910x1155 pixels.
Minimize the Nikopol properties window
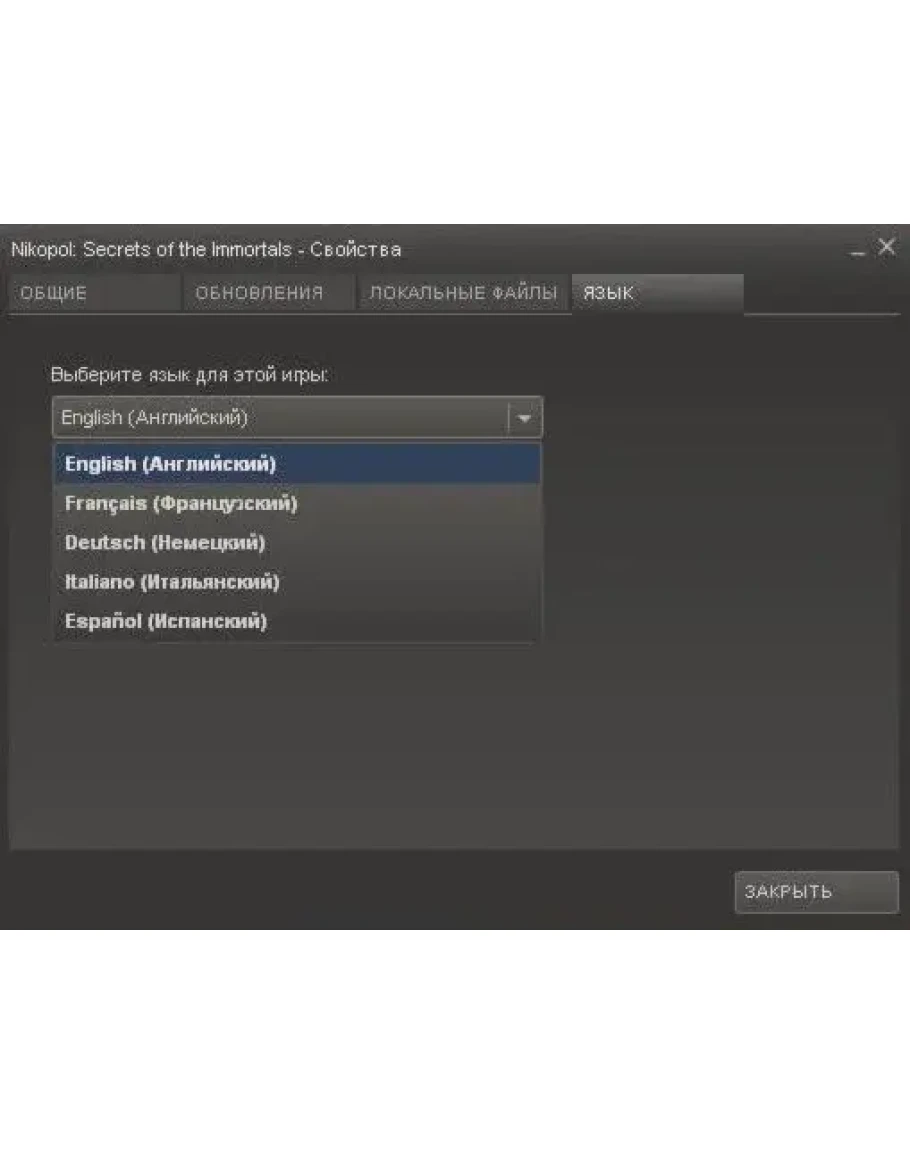point(858,250)
